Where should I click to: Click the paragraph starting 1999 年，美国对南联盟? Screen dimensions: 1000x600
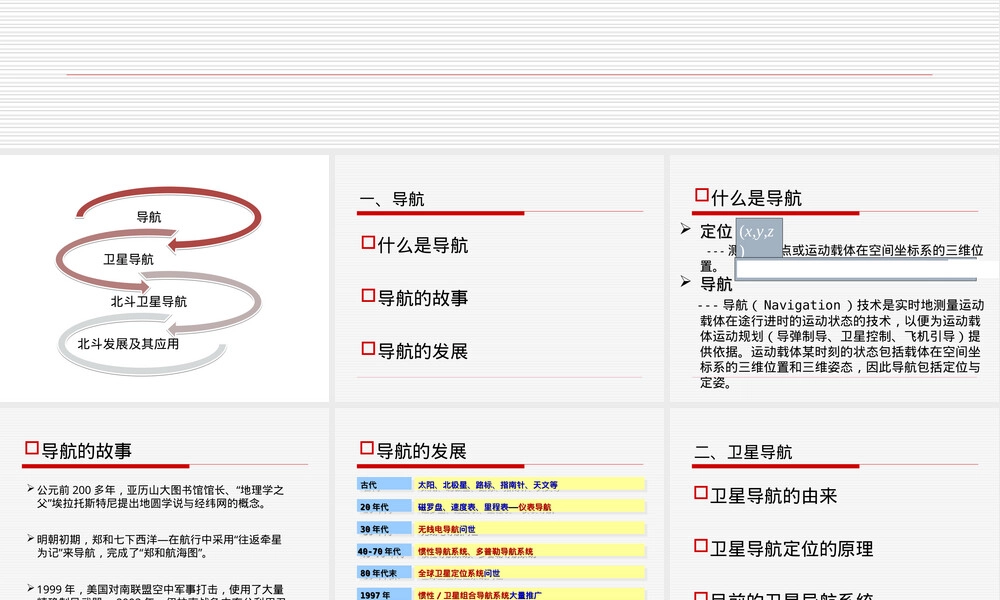(156, 592)
